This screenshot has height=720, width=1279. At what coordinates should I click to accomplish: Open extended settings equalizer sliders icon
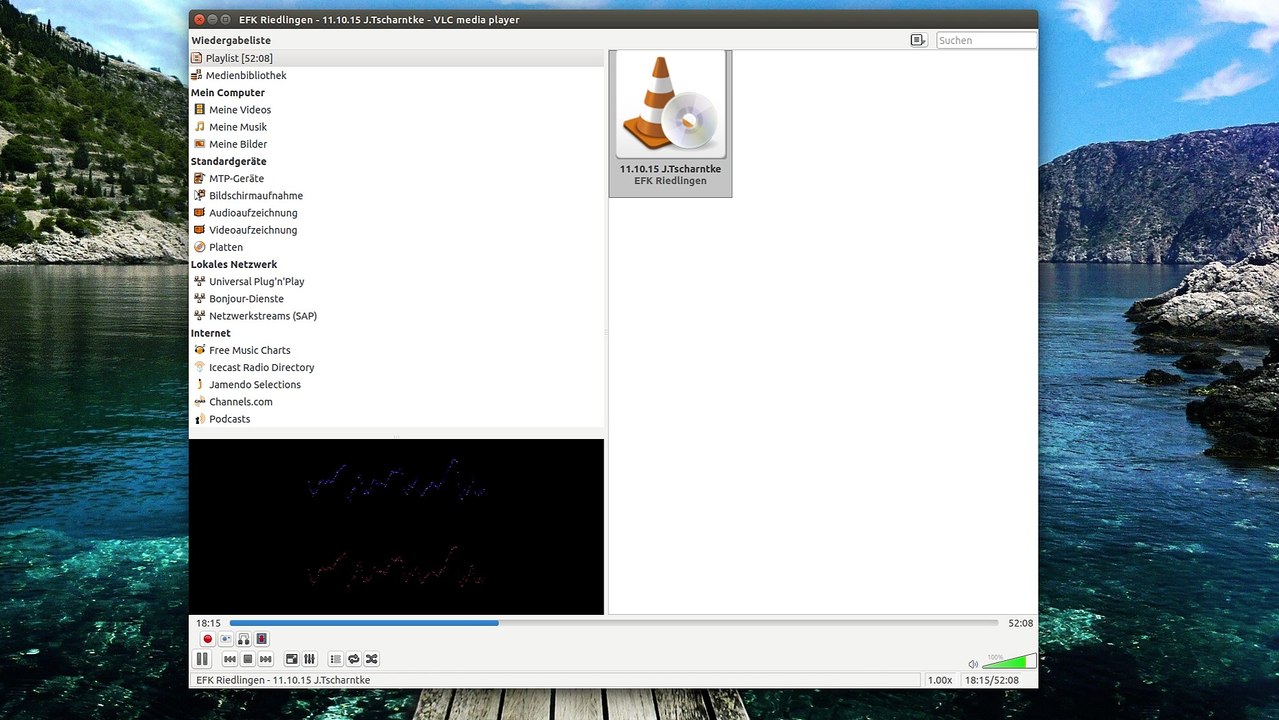coord(310,659)
